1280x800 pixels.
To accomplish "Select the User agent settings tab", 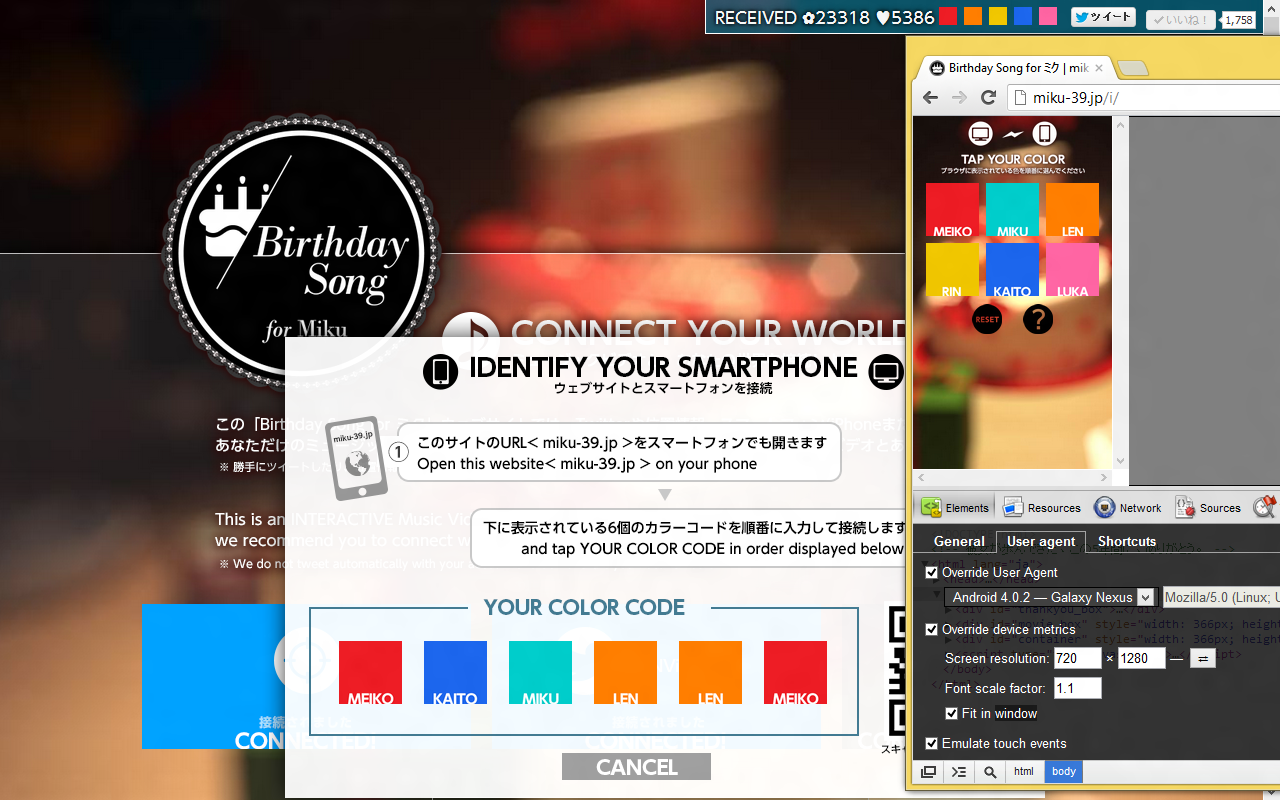I will click(1041, 541).
